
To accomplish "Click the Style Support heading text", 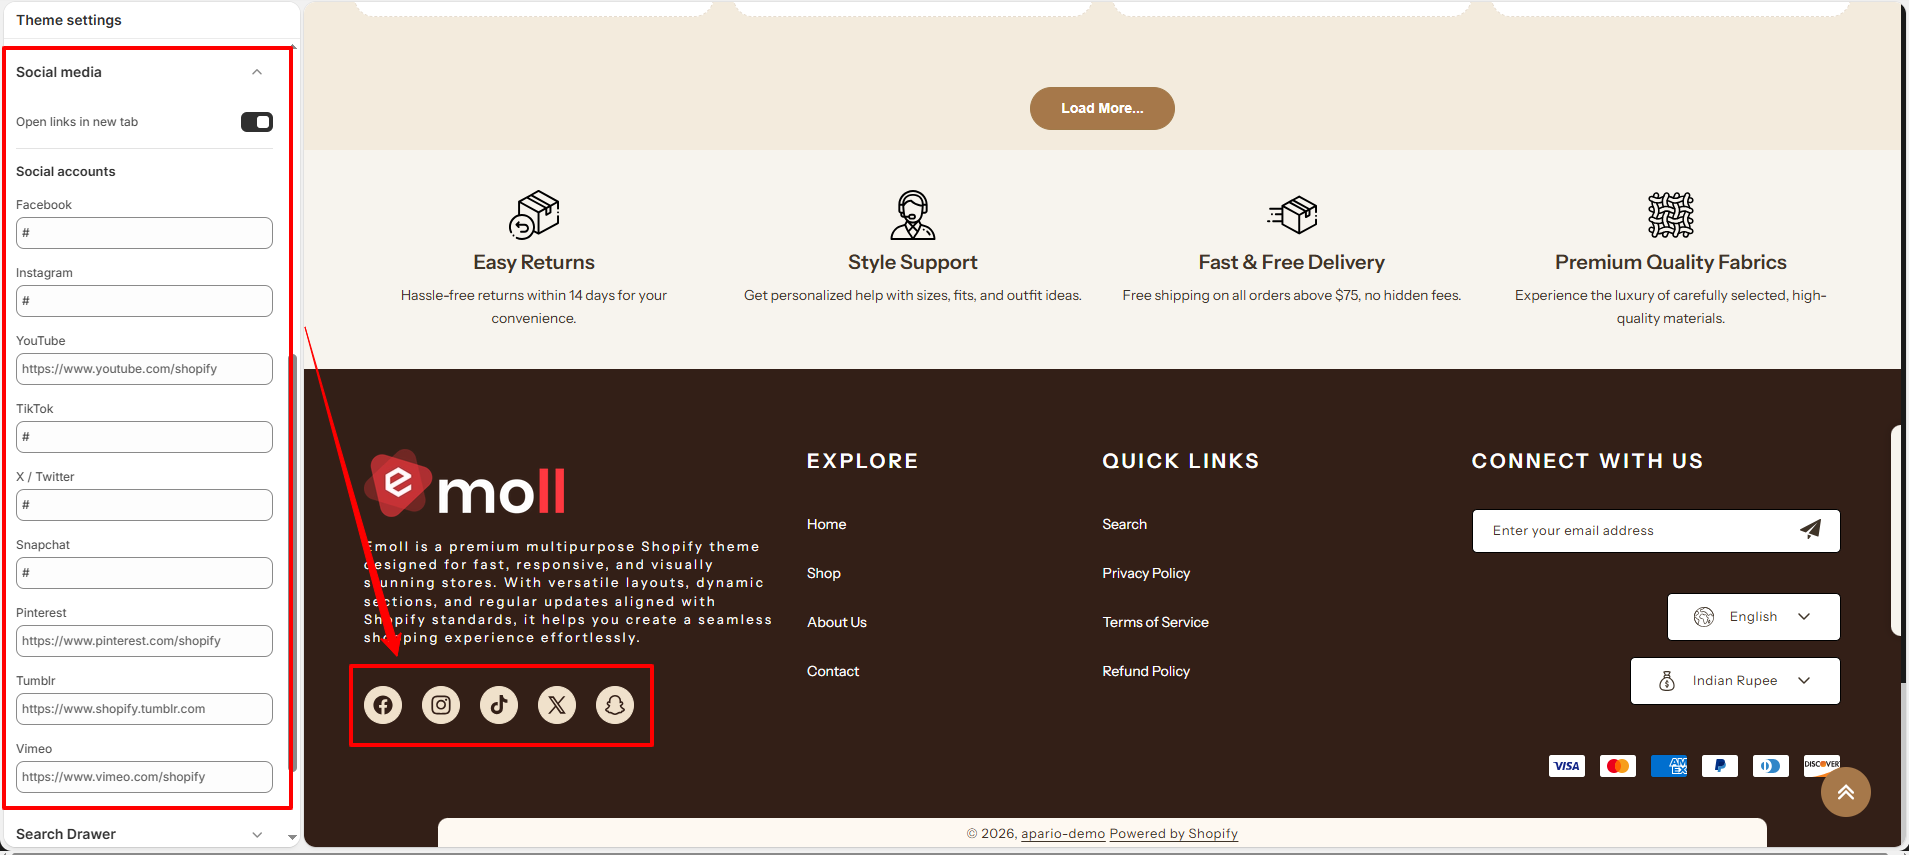I will [x=913, y=262].
